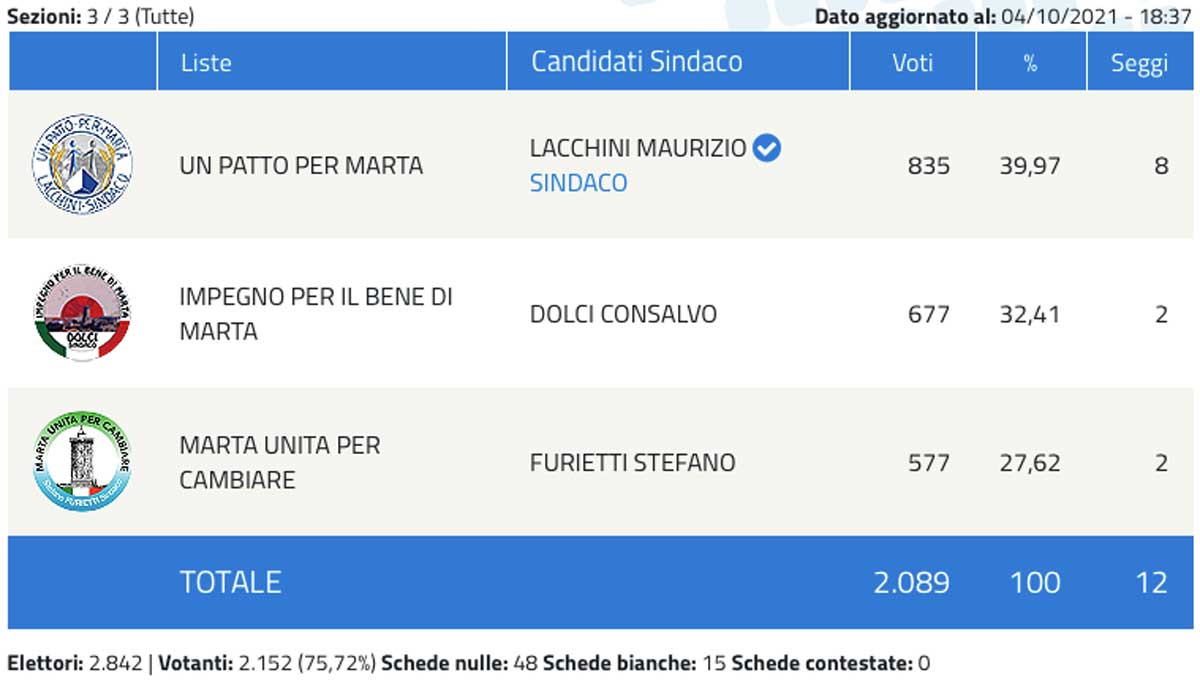Click candidate name LACCHINI MAURIZIO
1200x686 pixels.
pos(638,148)
